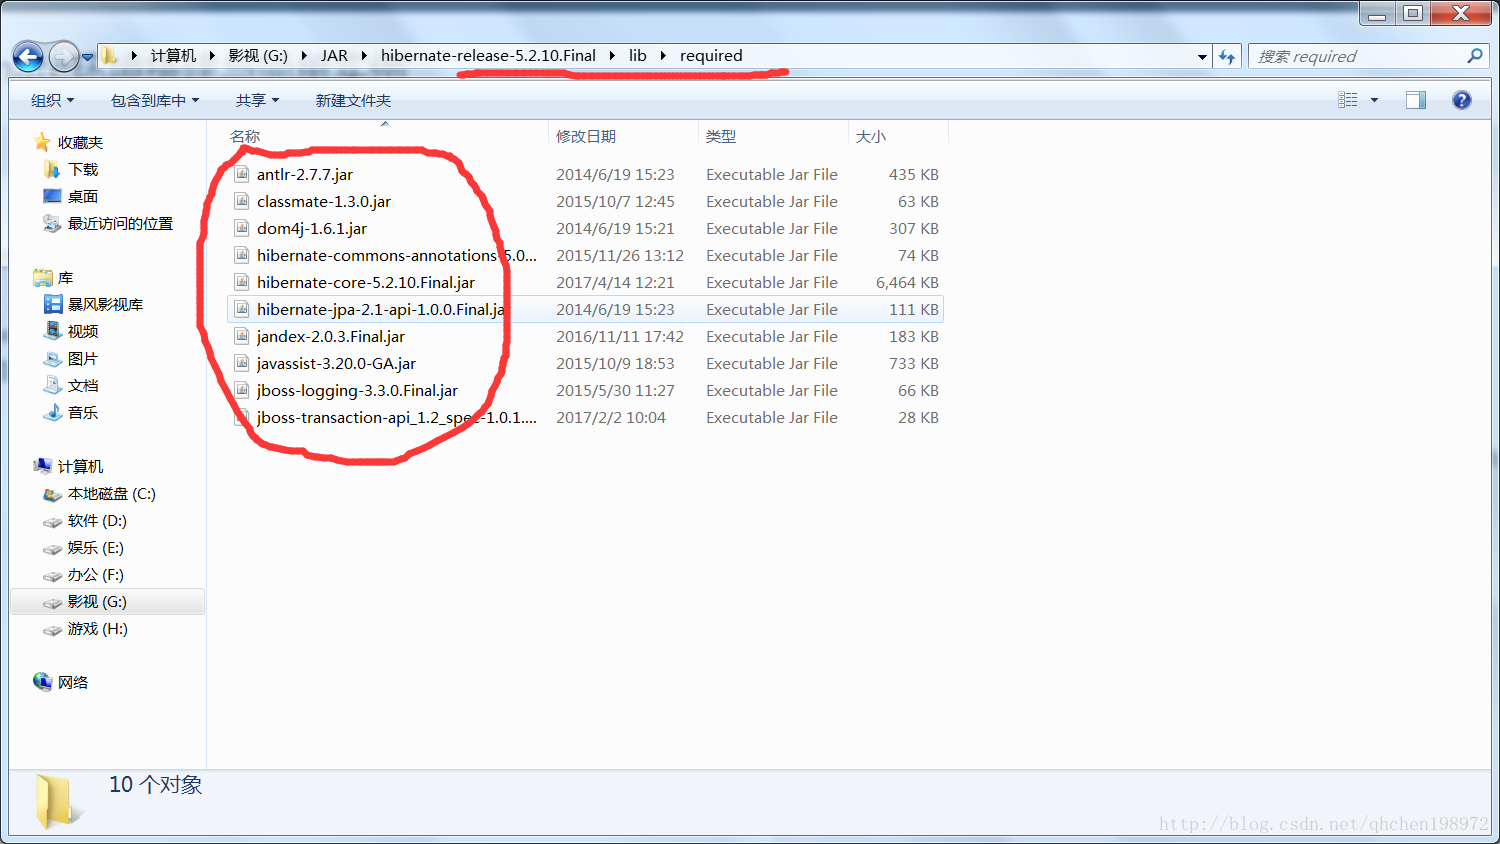The image size is (1500, 844).
Task: Open the 共享 menu
Action: pyautogui.click(x=257, y=100)
